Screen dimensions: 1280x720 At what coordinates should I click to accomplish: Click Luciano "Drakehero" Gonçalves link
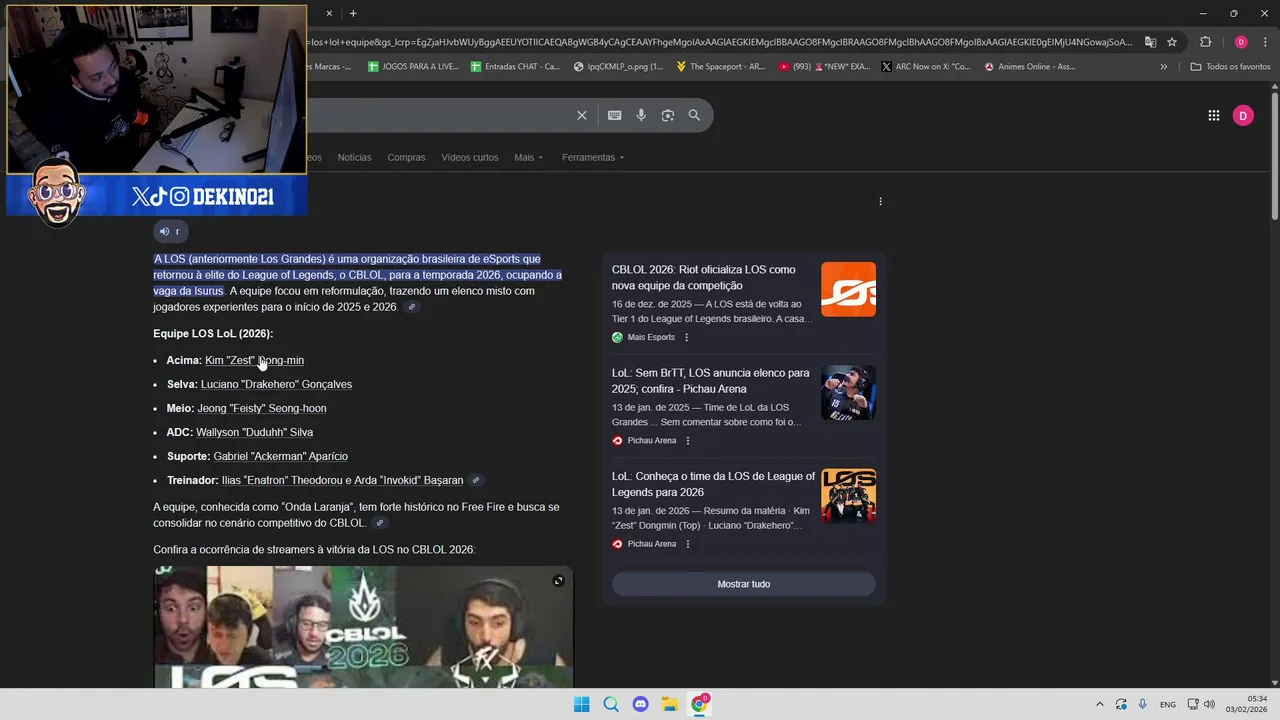coord(276,384)
